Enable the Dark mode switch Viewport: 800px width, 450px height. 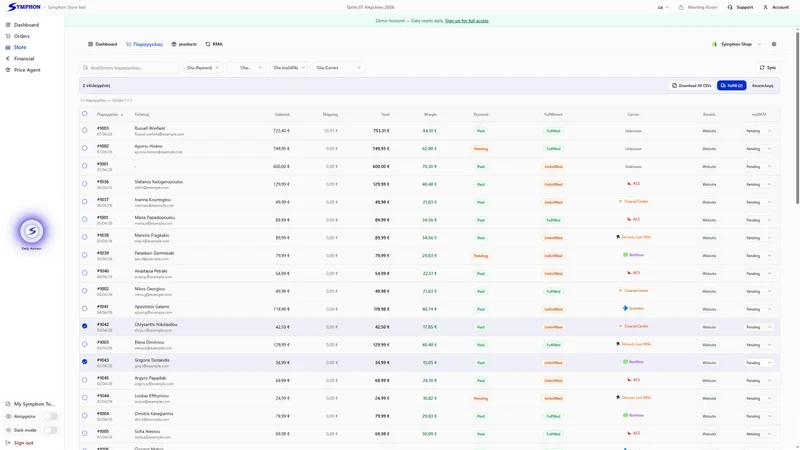click(x=51, y=430)
